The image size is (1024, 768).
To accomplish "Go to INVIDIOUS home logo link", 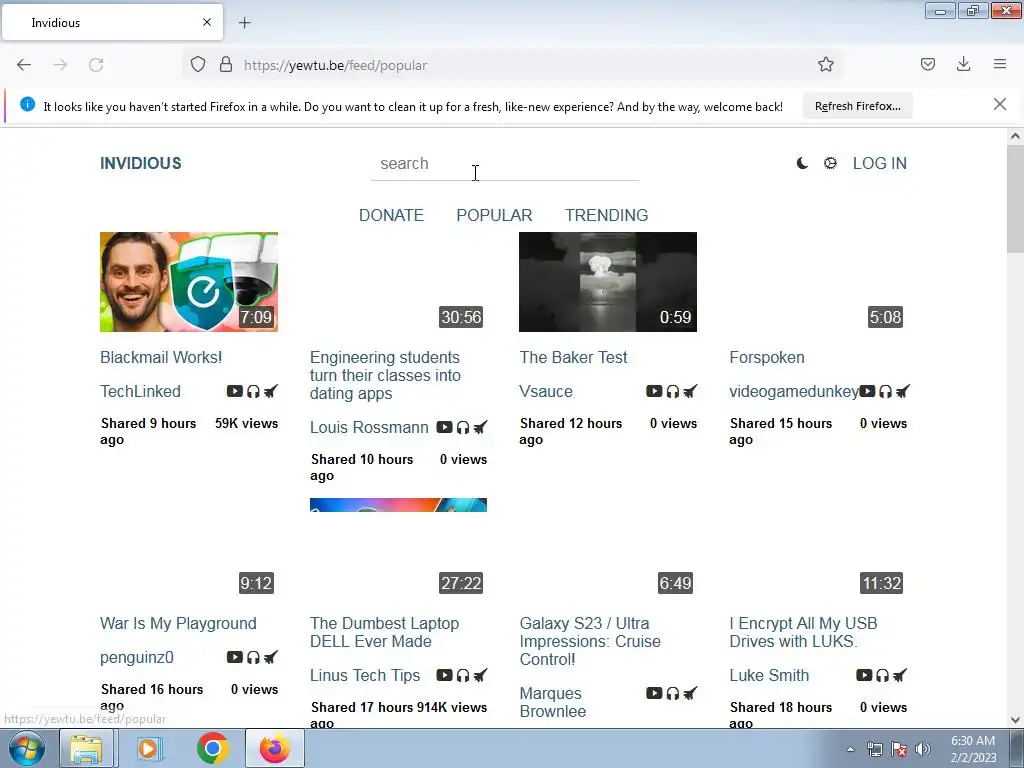I will pos(140,163).
